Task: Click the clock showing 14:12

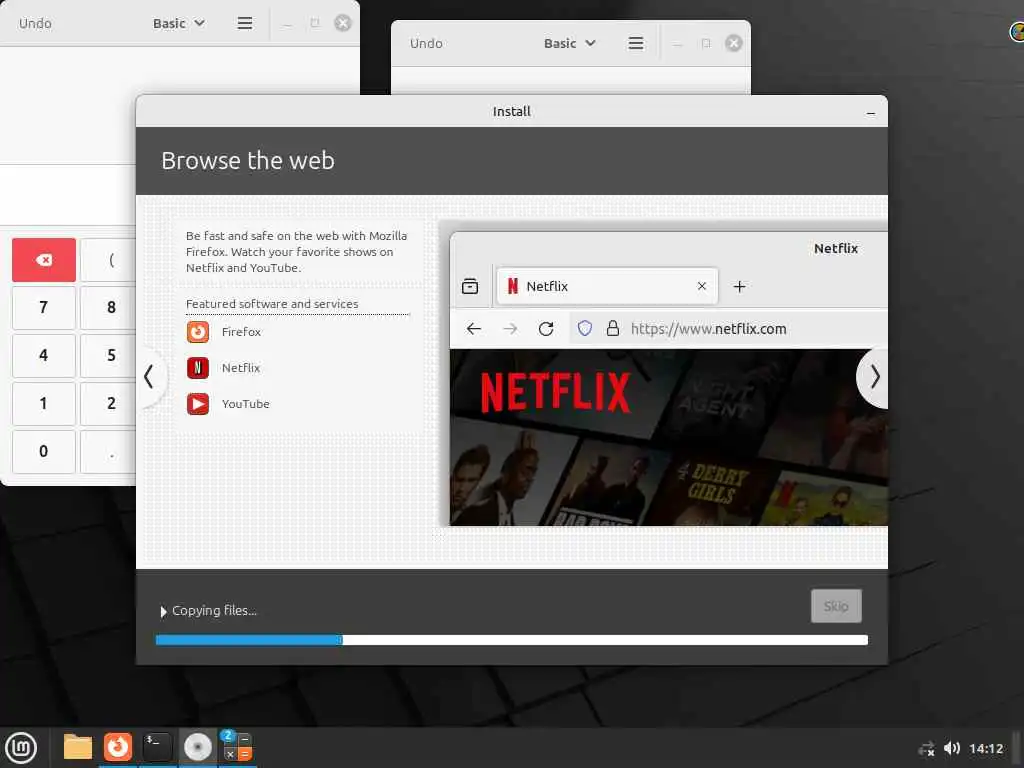Action: [986, 749]
